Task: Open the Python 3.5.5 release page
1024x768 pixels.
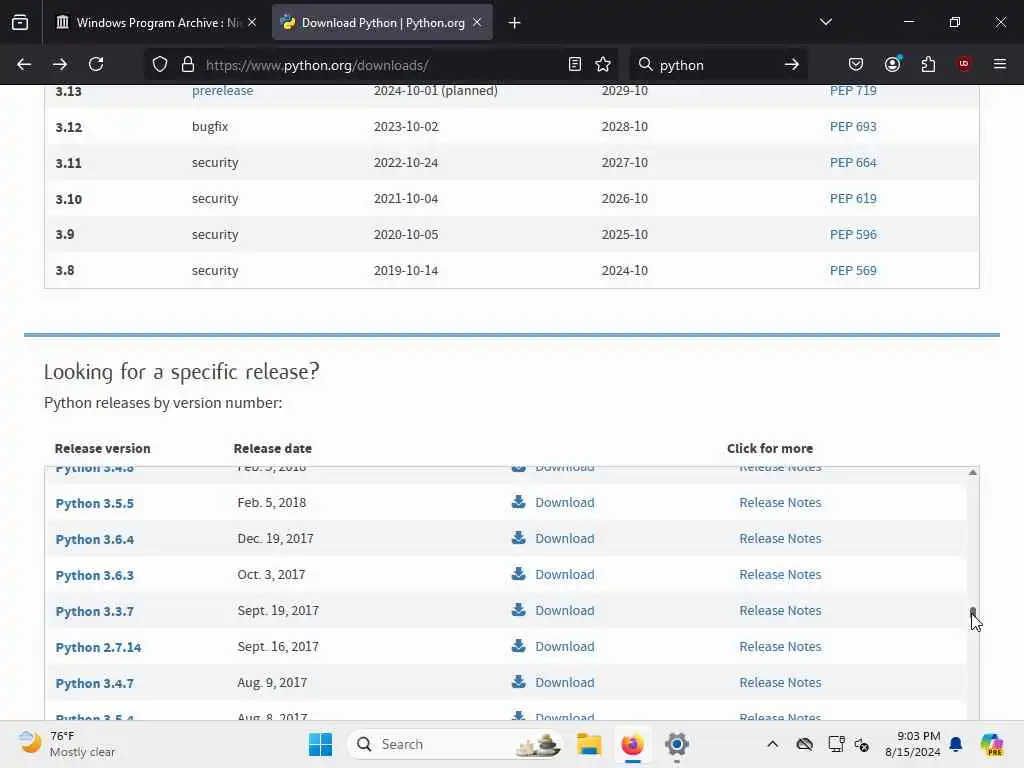Action: pos(95,504)
